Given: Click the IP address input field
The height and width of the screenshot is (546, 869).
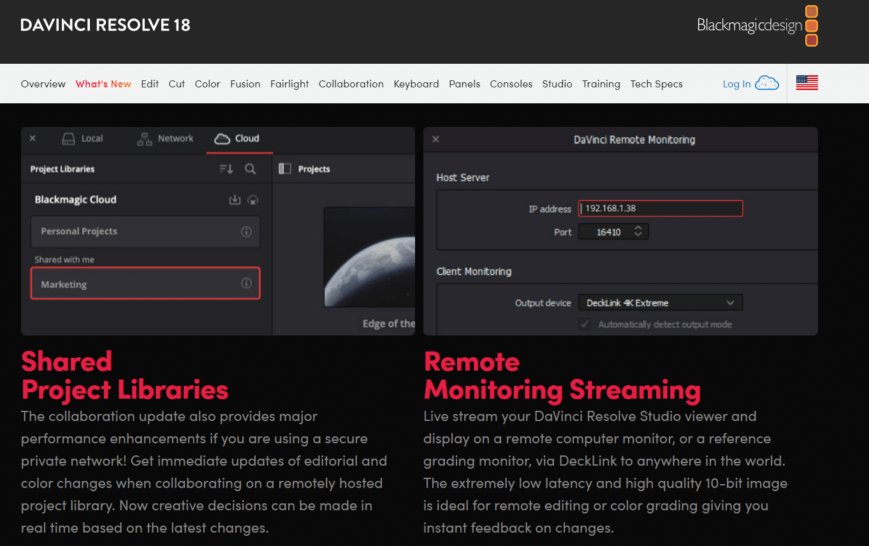Looking at the screenshot, I should click(660, 208).
